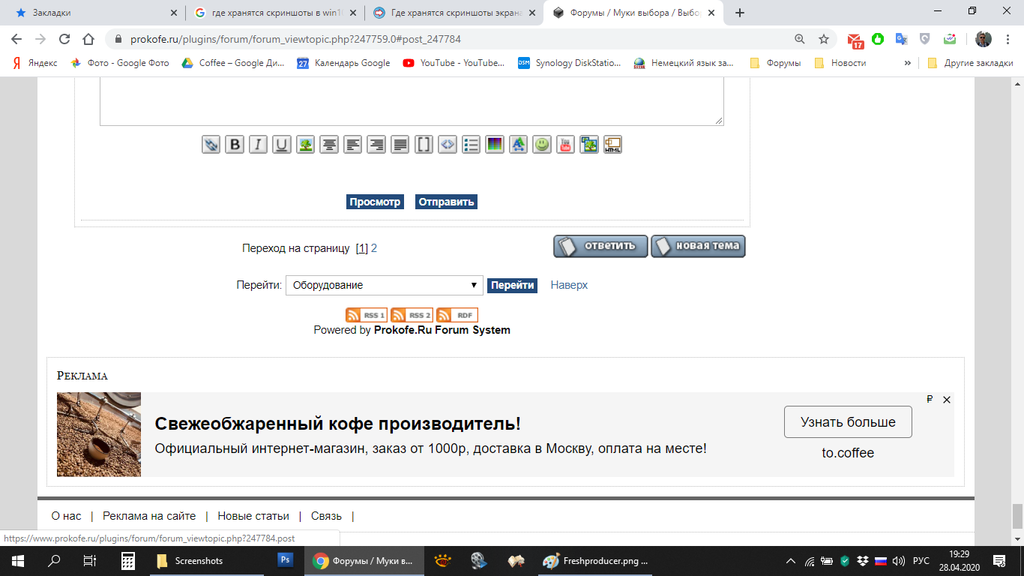The height and width of the screenshot is (576, 1024).
Task: Expand hidden bookmarks with the chevron
Action: tap(907, 63)
